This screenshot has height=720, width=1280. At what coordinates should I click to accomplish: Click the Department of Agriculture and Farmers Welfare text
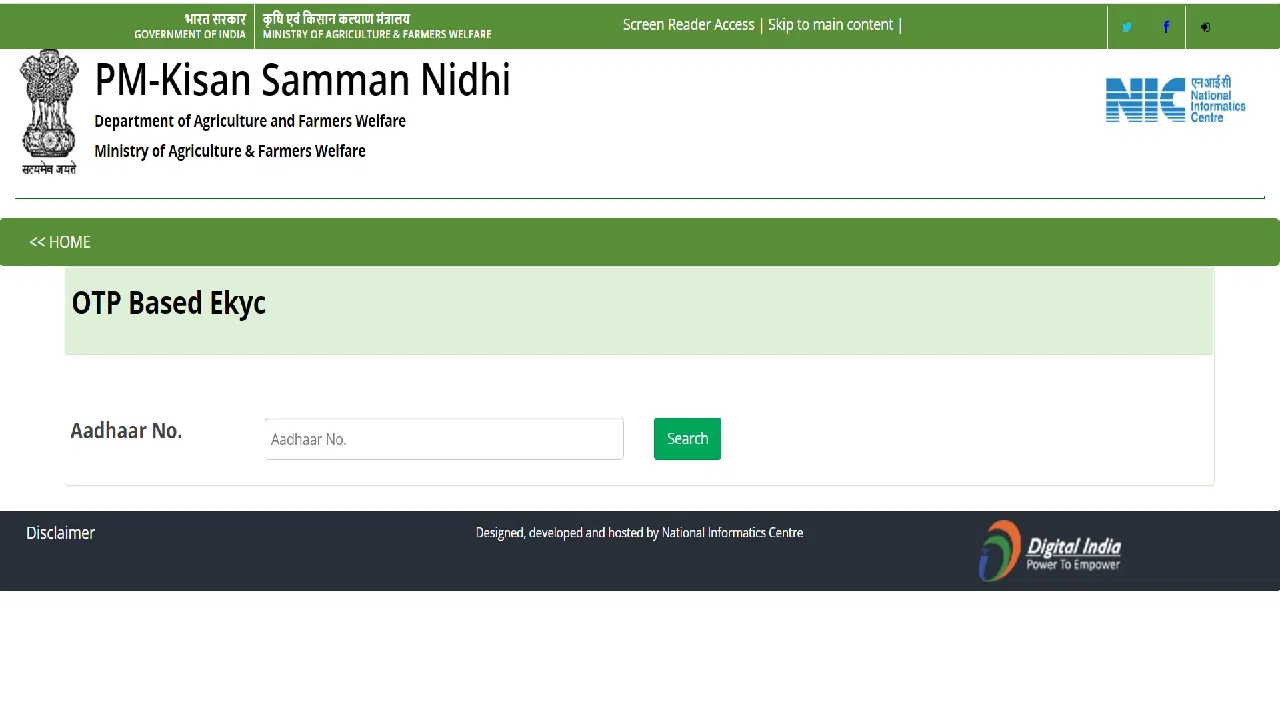(250, 121)
